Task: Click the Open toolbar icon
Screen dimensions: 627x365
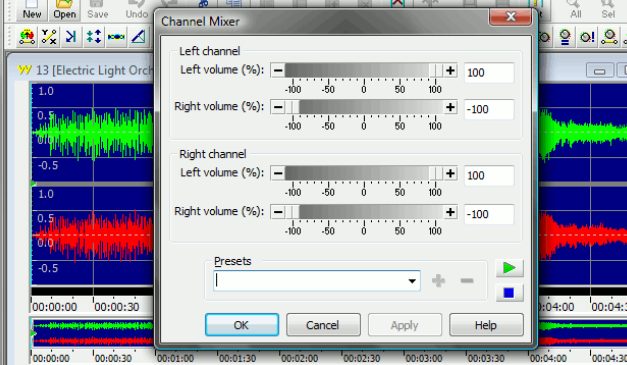Action: point(64,10)
